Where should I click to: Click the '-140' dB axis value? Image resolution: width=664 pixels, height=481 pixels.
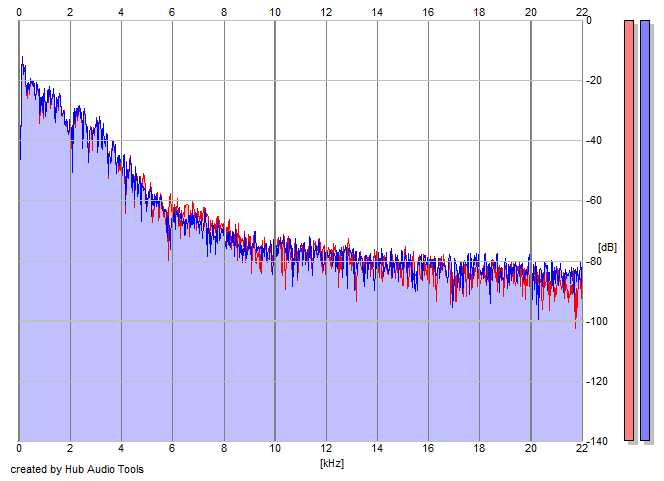click(x=597, y=442)
